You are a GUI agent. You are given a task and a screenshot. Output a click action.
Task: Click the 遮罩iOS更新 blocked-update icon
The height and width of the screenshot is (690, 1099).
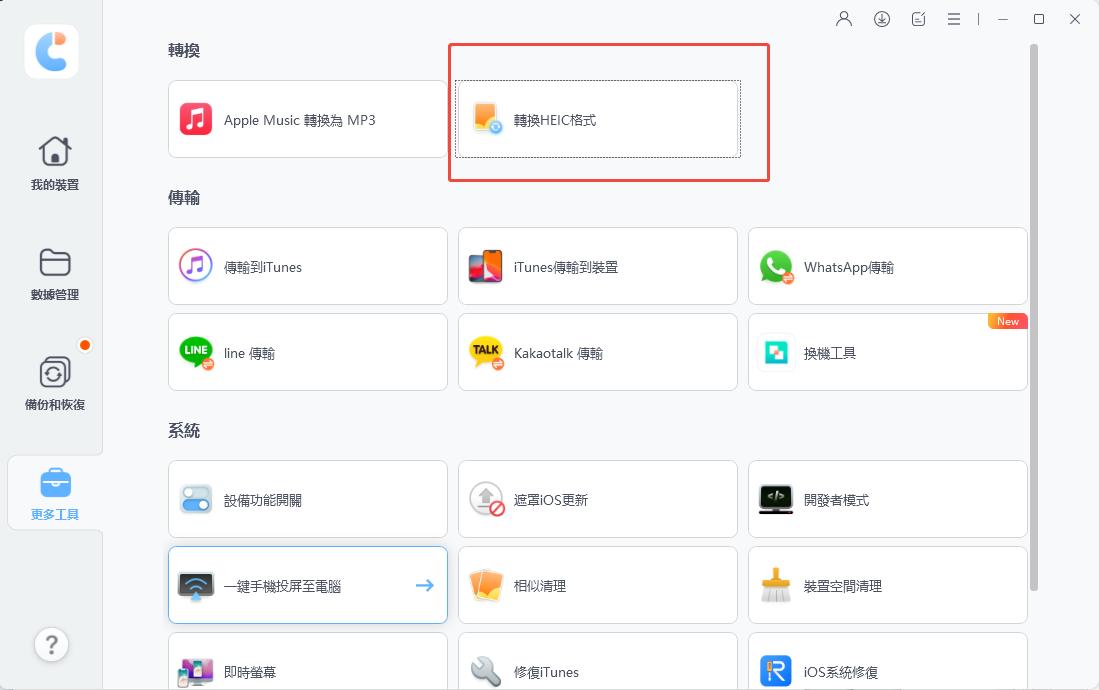pos(486,499)
